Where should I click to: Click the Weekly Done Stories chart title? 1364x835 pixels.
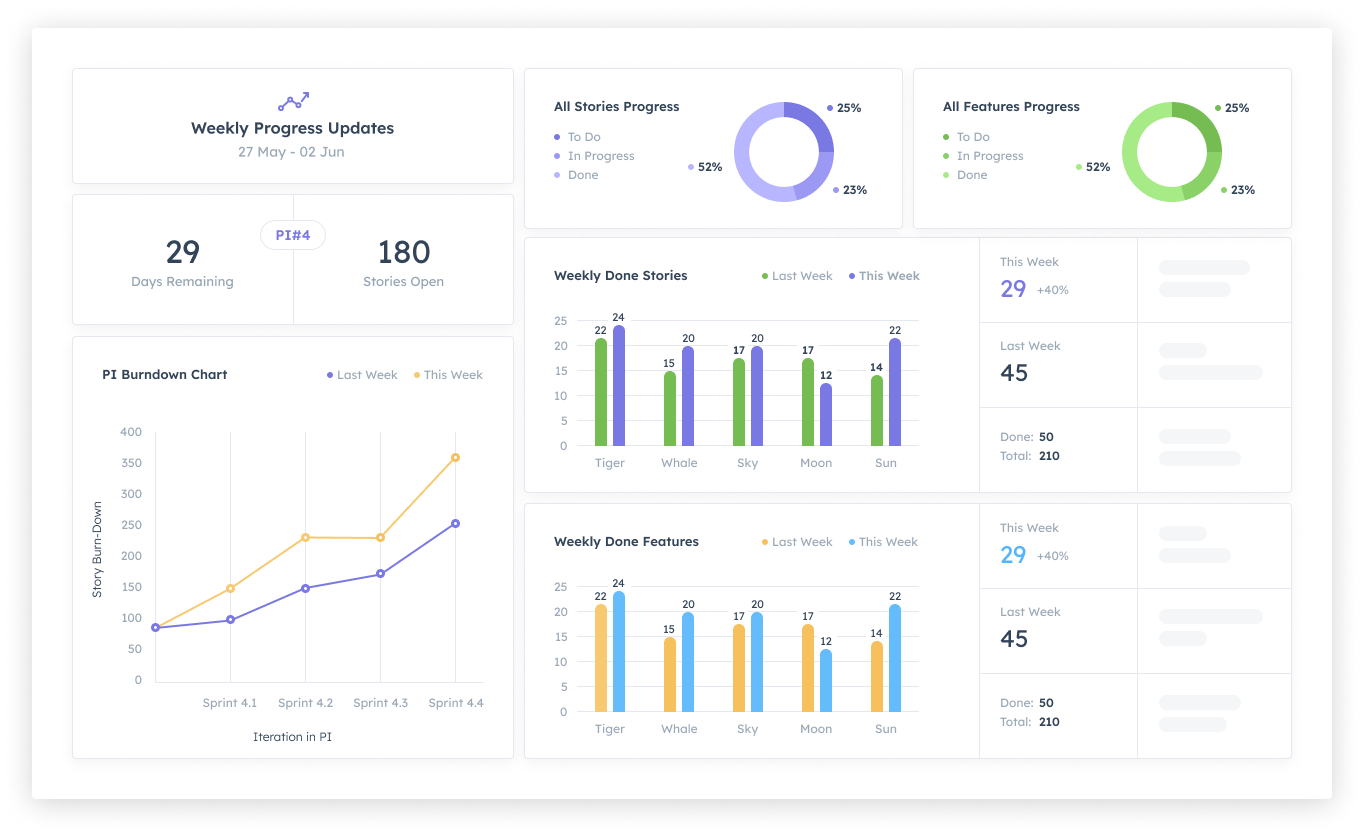coord(621,276)
